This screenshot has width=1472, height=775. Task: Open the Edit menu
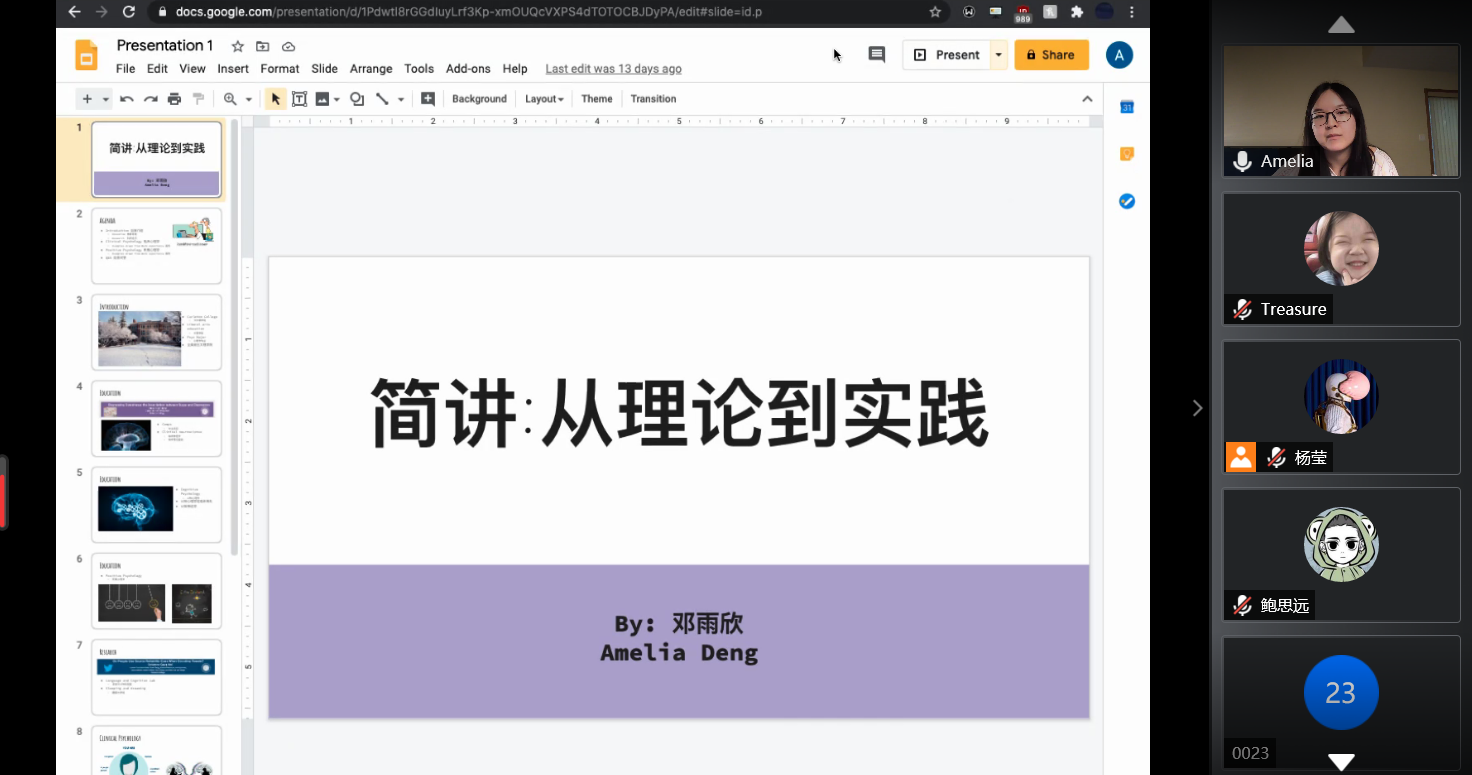[157, 69]
